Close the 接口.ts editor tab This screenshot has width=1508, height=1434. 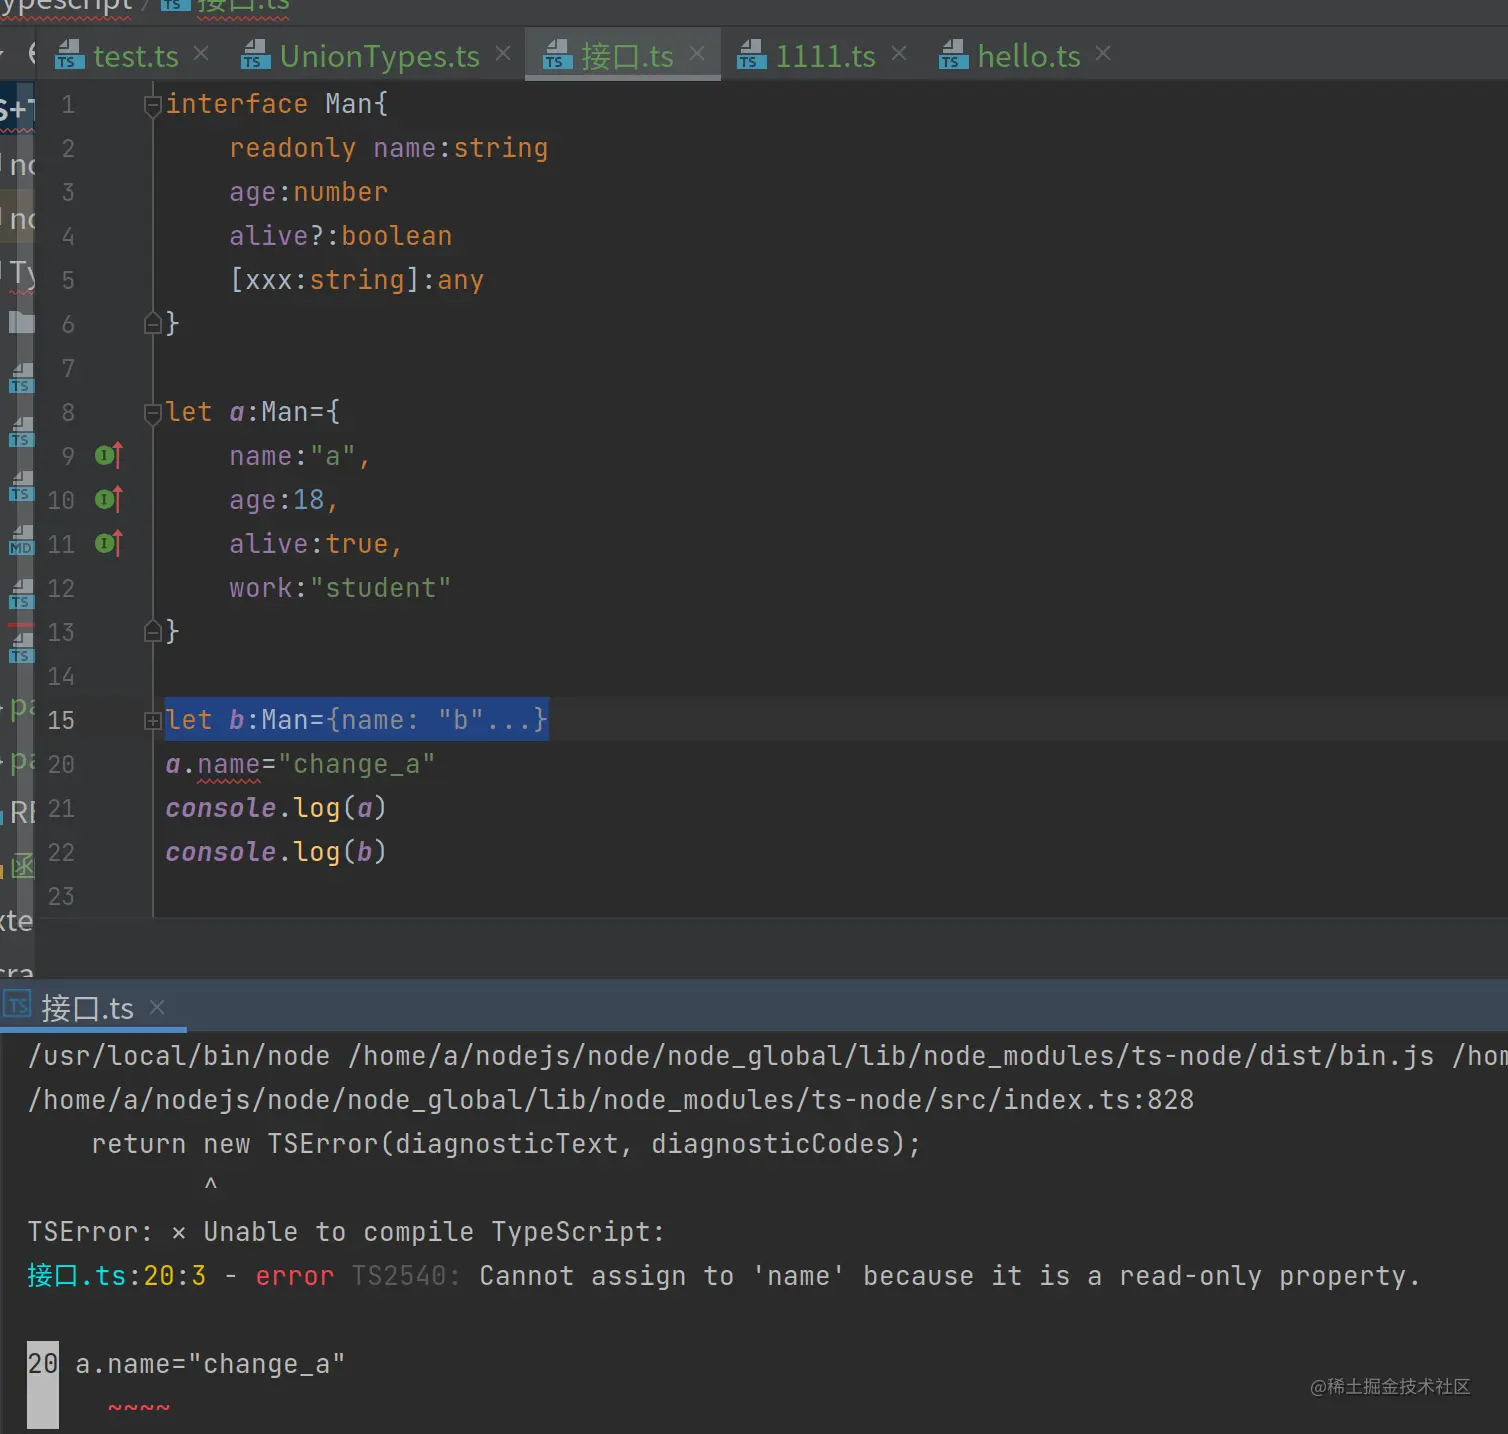[x=697, y=53]
